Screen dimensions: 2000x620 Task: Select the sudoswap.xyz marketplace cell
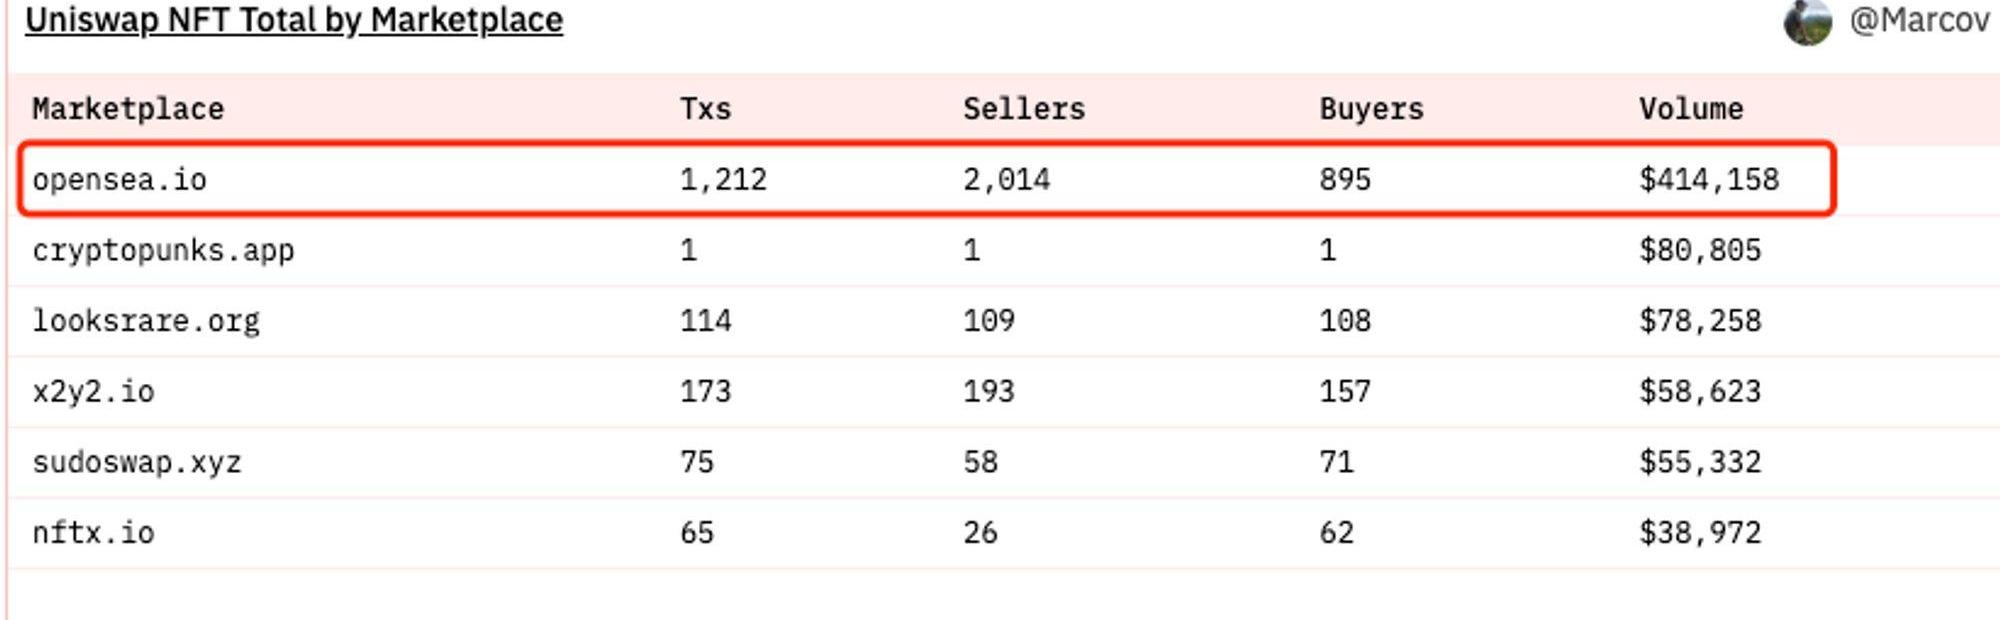pos(137,462)
